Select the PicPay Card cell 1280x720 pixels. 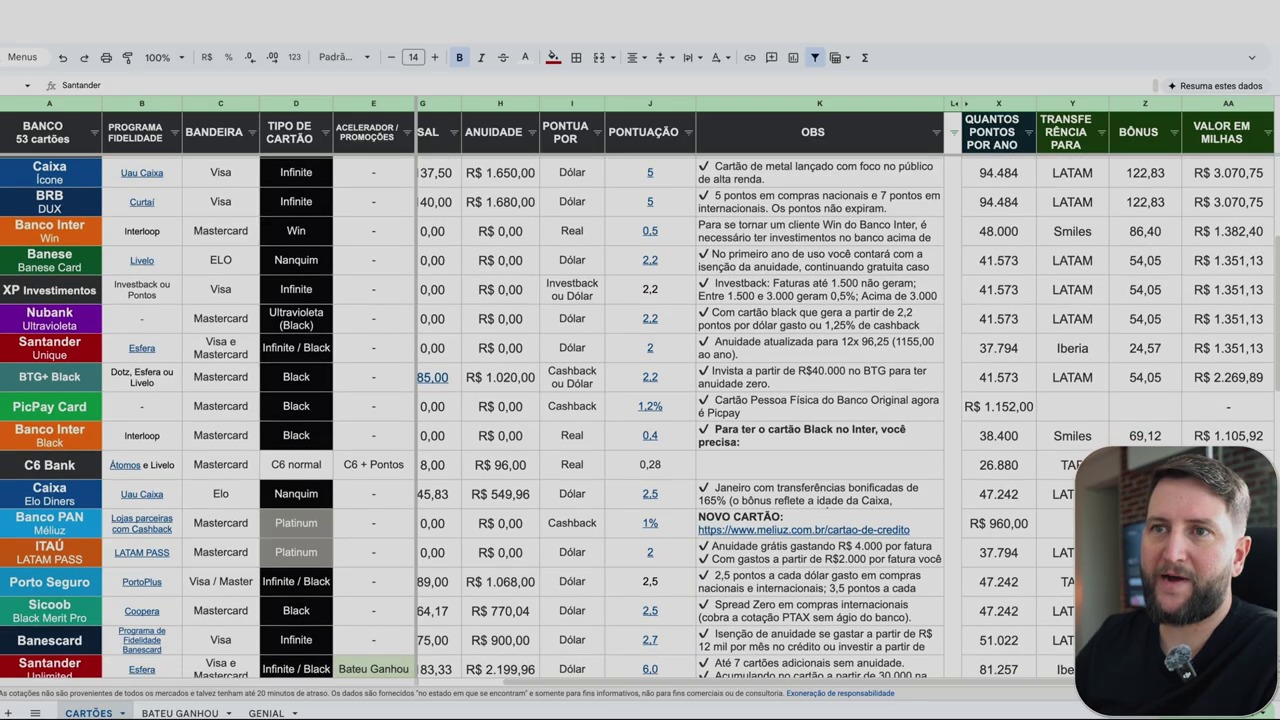pos(50,407)
